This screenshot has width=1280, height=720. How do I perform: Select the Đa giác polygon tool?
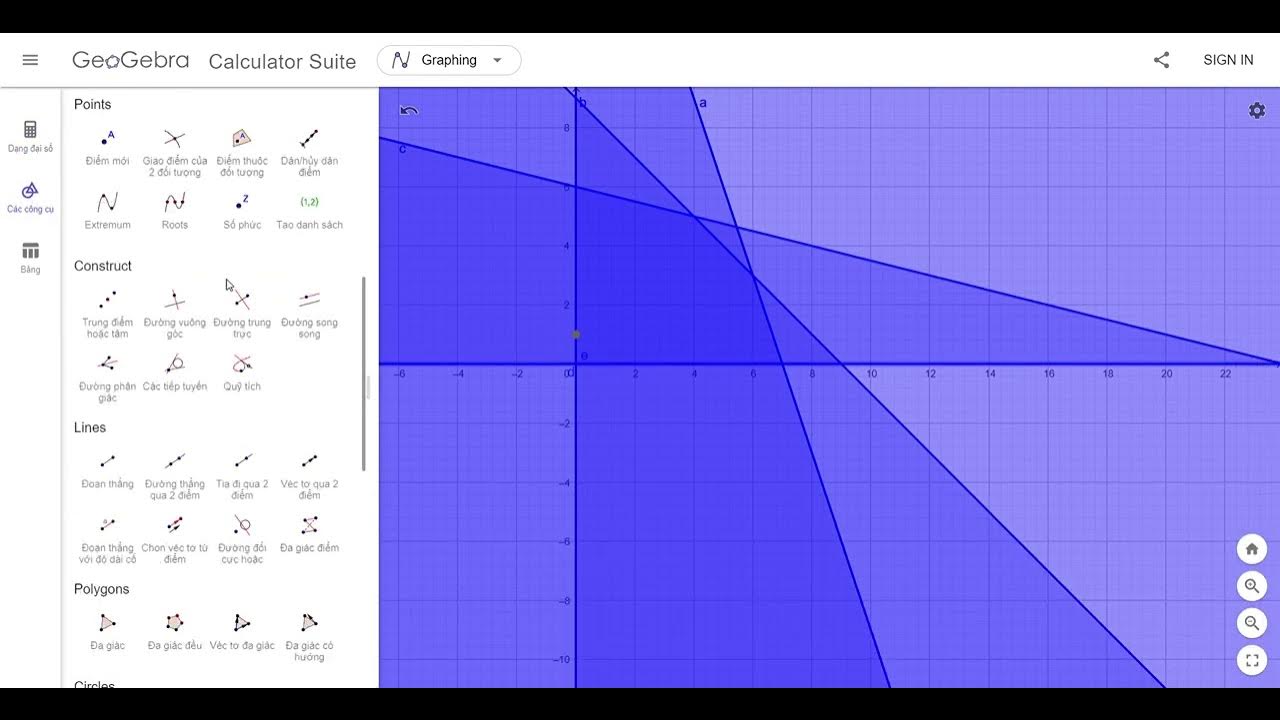(107, 632)
